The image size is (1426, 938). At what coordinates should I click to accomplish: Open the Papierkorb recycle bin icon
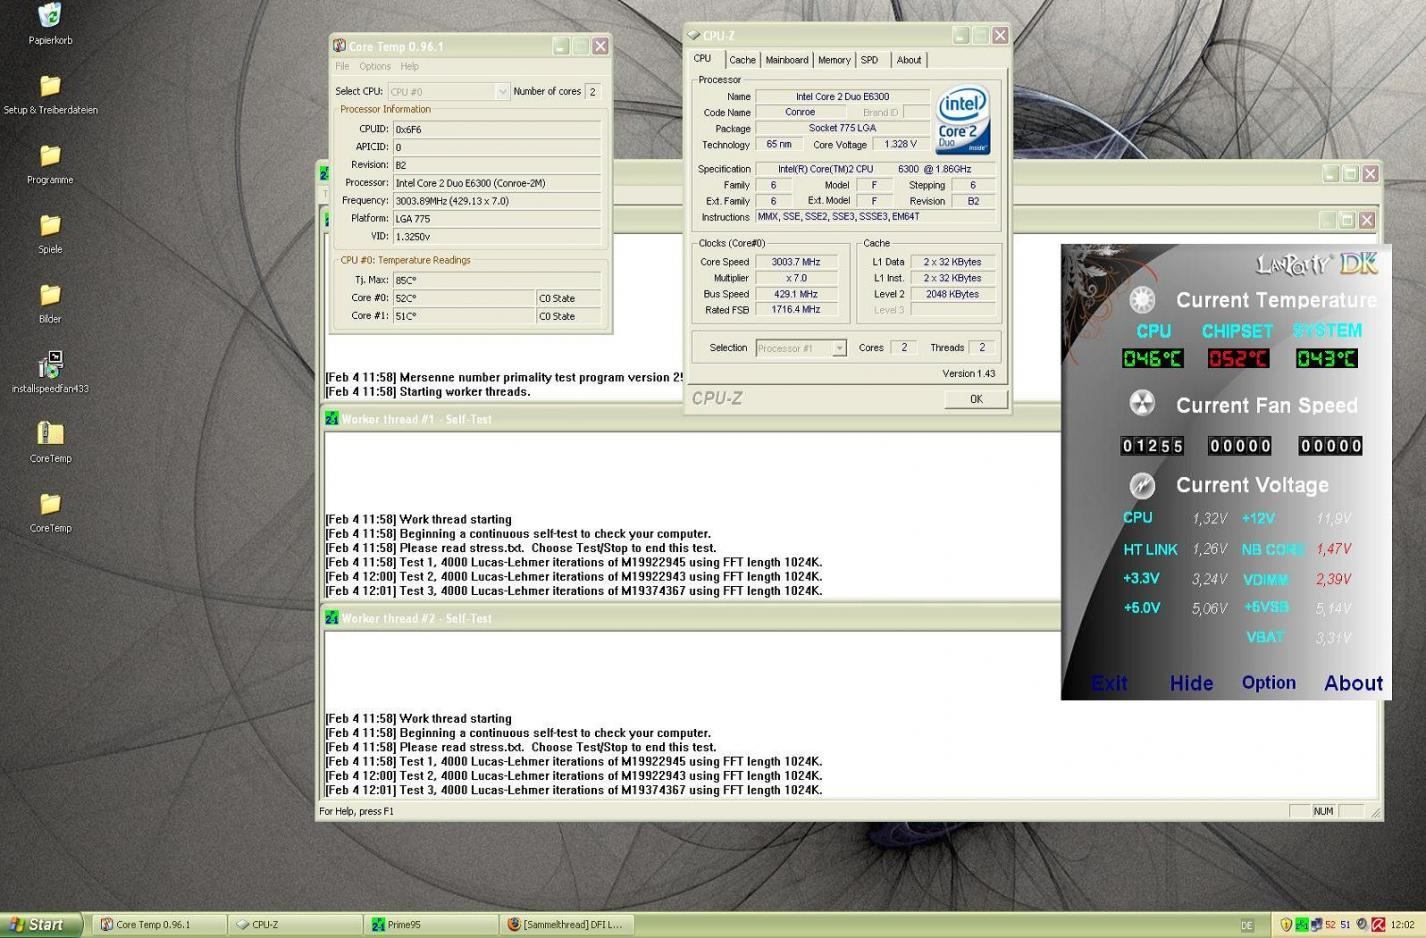[50, 16]
